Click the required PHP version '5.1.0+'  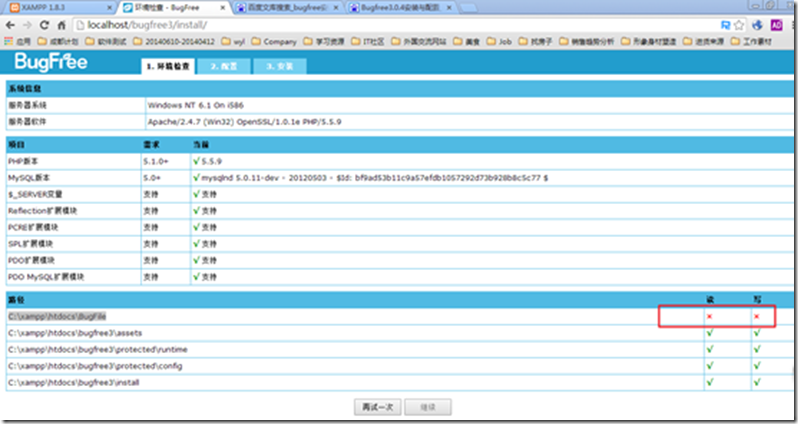pos(155,161)
